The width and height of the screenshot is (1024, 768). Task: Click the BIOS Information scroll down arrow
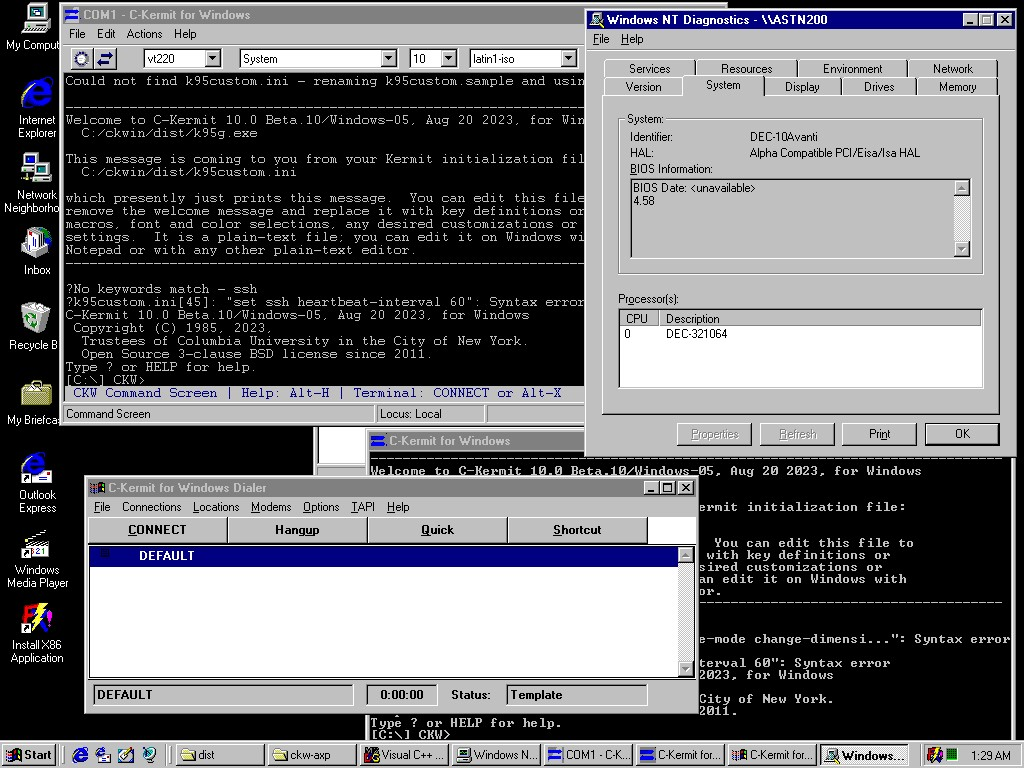961,249
